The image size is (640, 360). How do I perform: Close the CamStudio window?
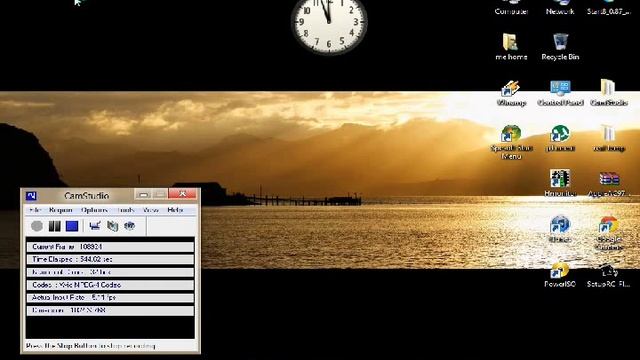(182, 194)
